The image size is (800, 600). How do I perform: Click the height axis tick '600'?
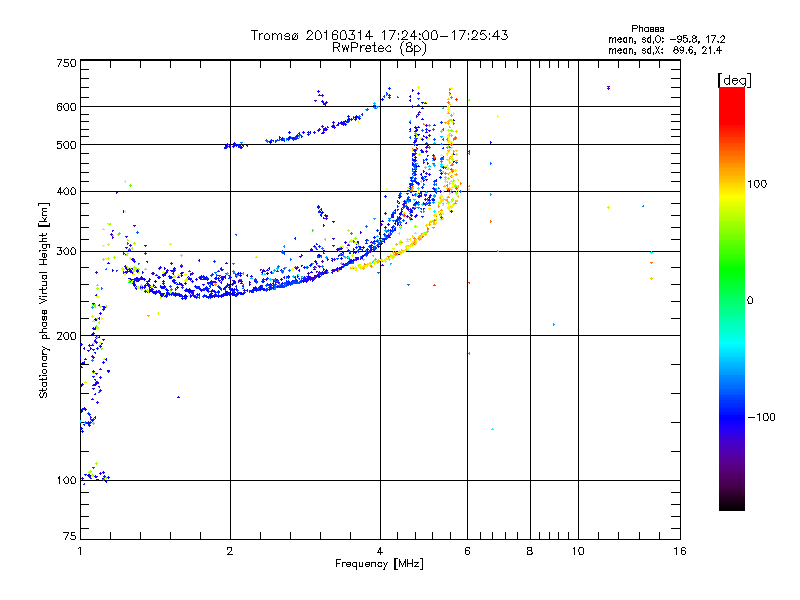[x=67, y=107]
